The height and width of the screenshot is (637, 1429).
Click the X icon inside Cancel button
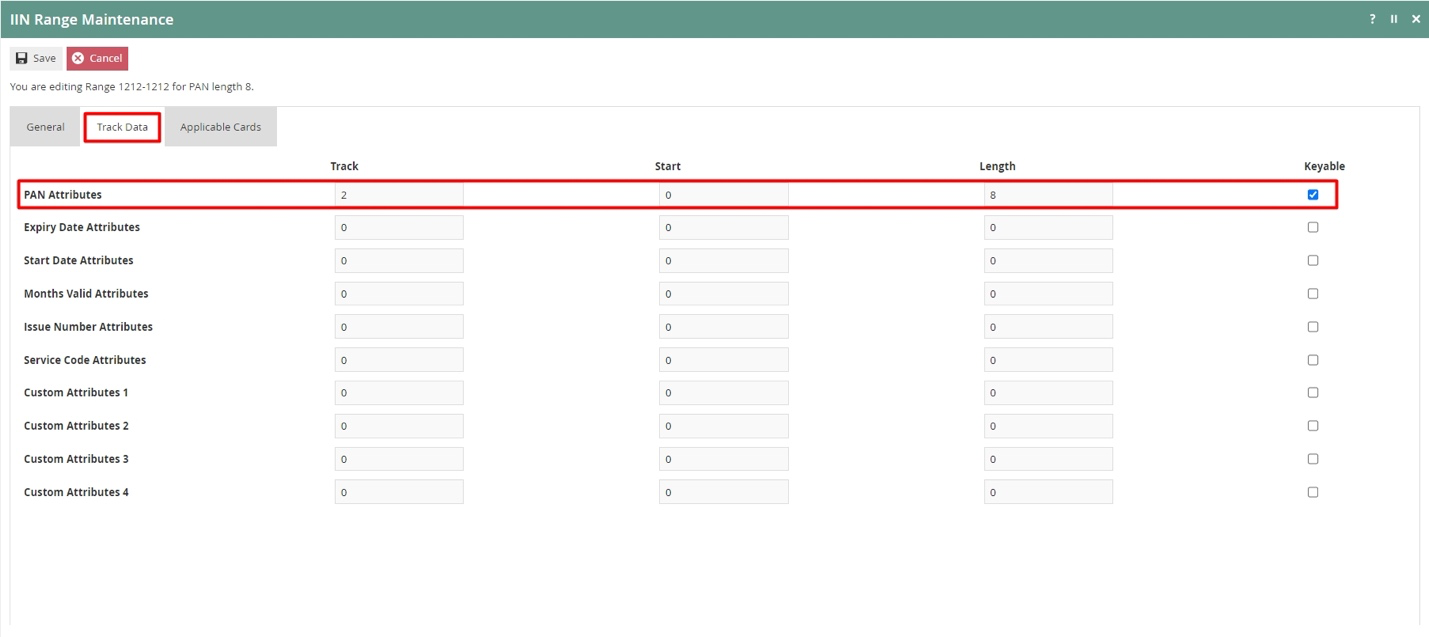click(77, 58)
